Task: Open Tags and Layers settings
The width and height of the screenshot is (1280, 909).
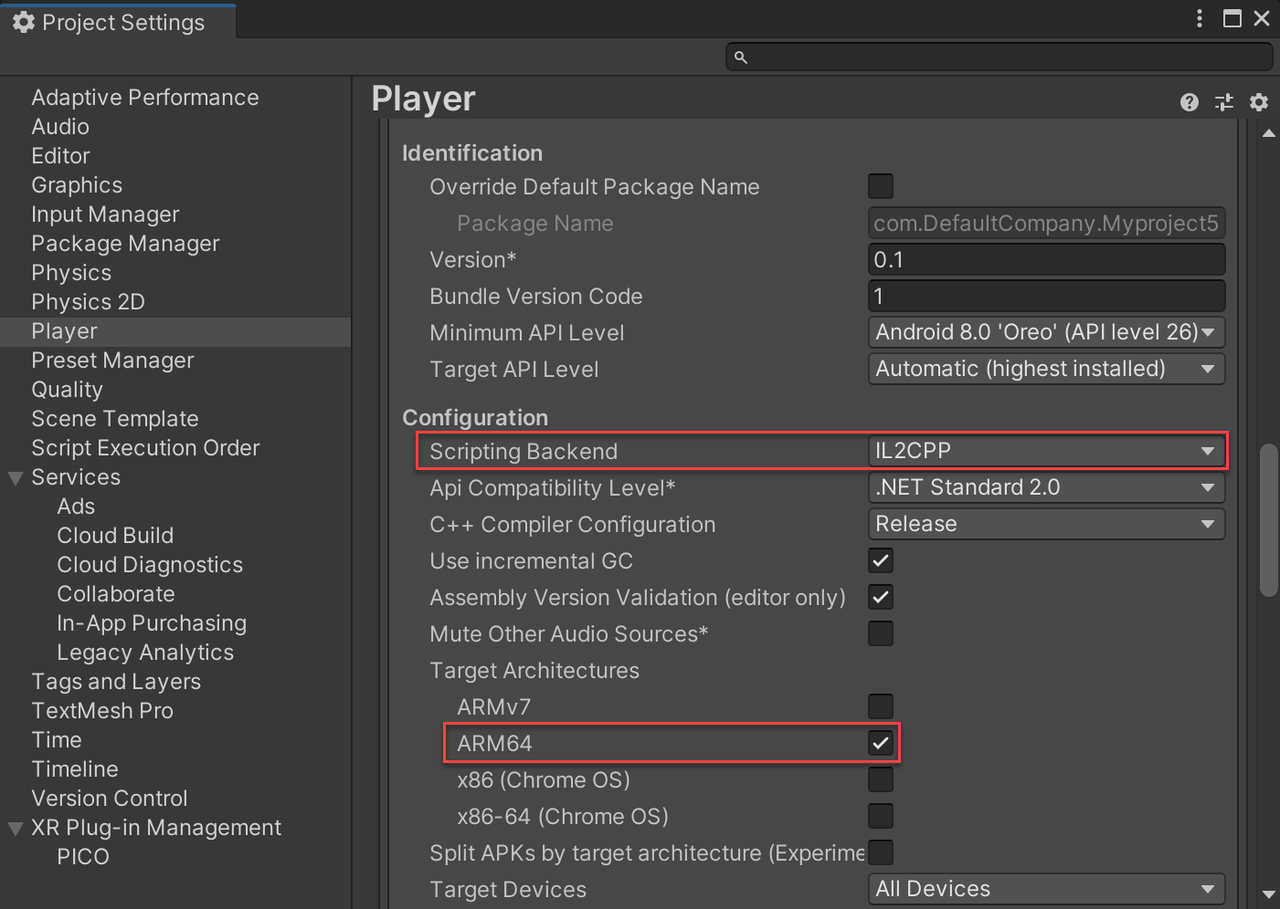Action: (116, 682)
